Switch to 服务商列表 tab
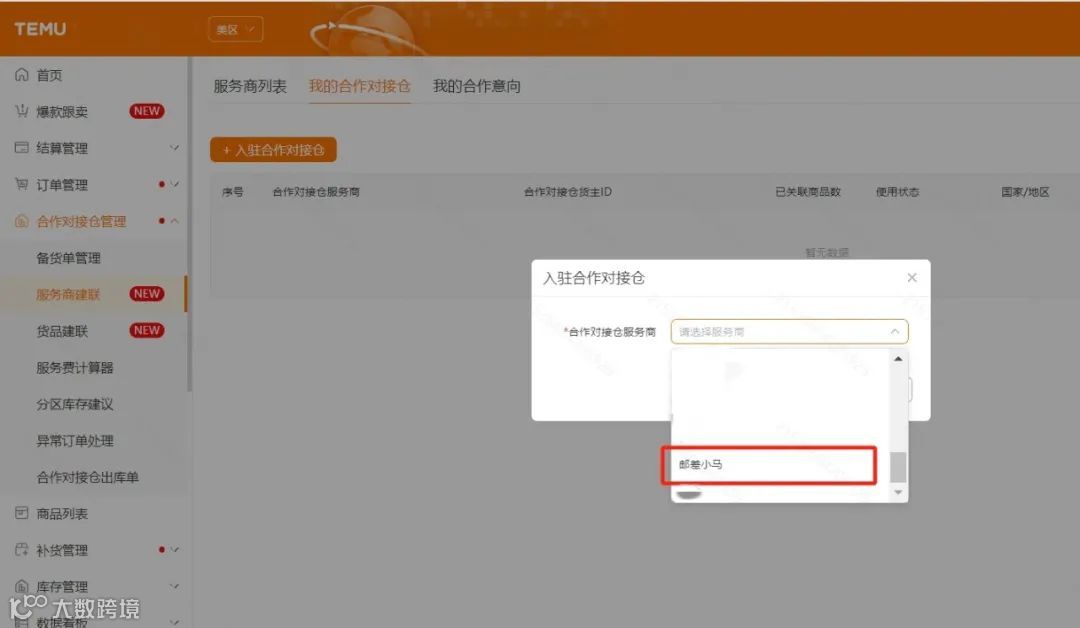Viewport: 1080px width, 628px height. point(249,86)
